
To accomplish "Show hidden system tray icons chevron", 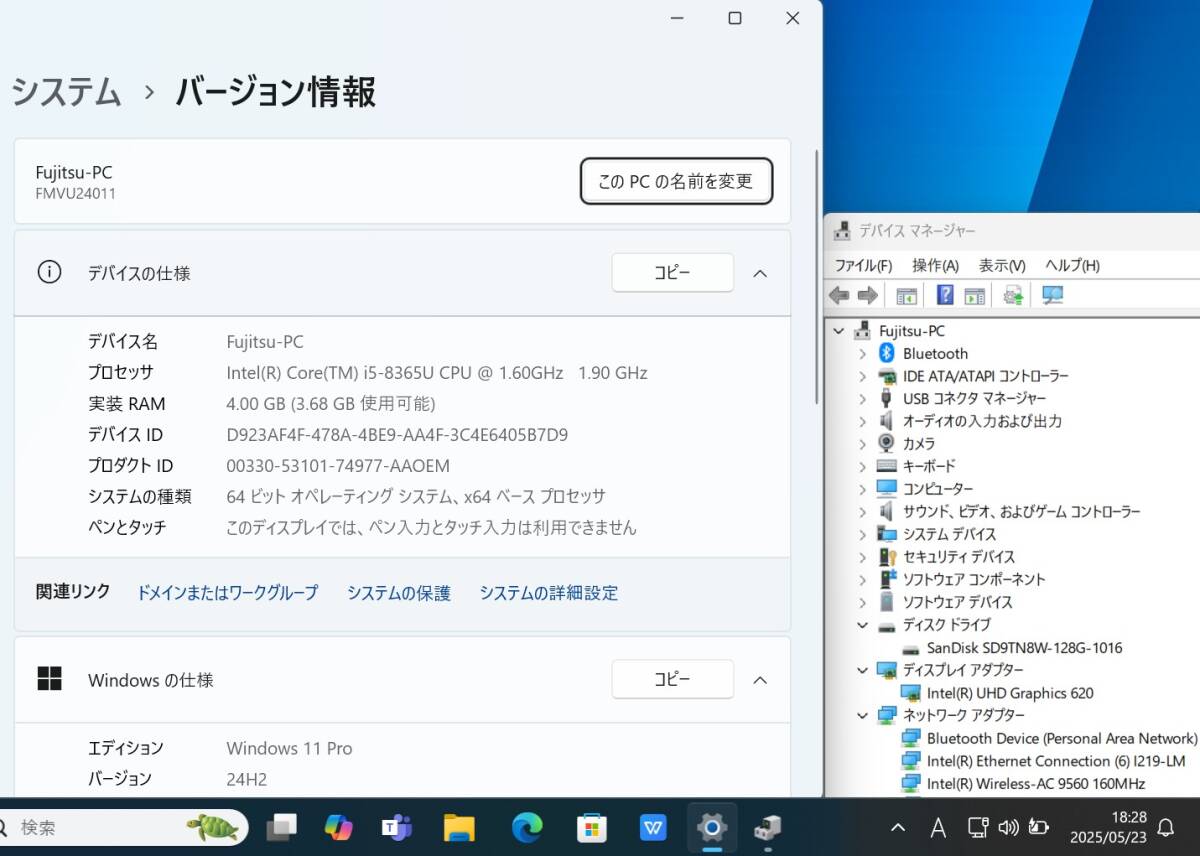I will (x=898, y=827).
